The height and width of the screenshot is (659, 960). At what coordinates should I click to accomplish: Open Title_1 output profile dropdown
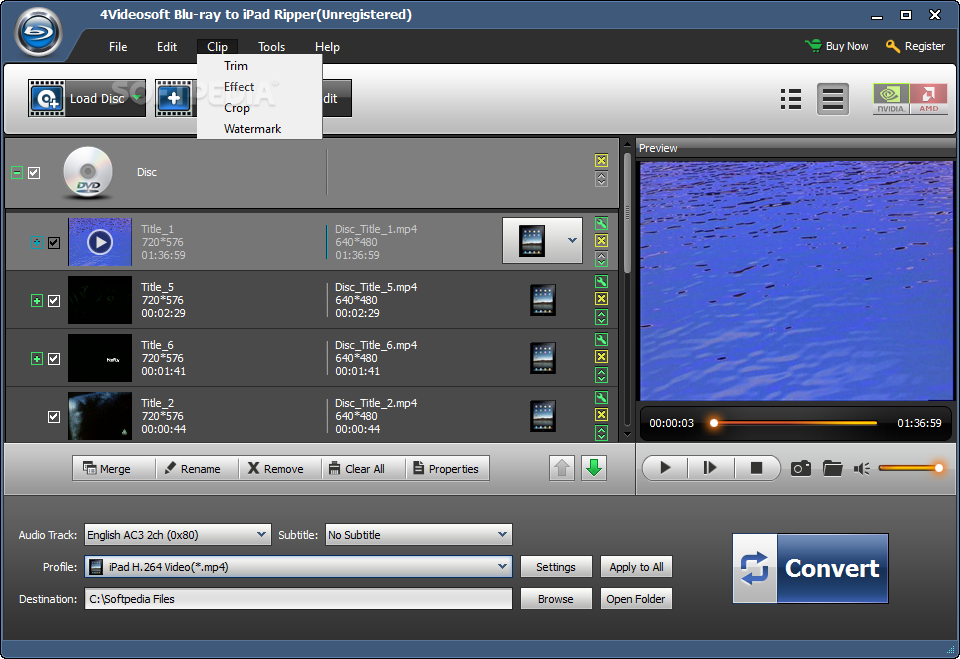pyautogui.click(x=572, y=240)
